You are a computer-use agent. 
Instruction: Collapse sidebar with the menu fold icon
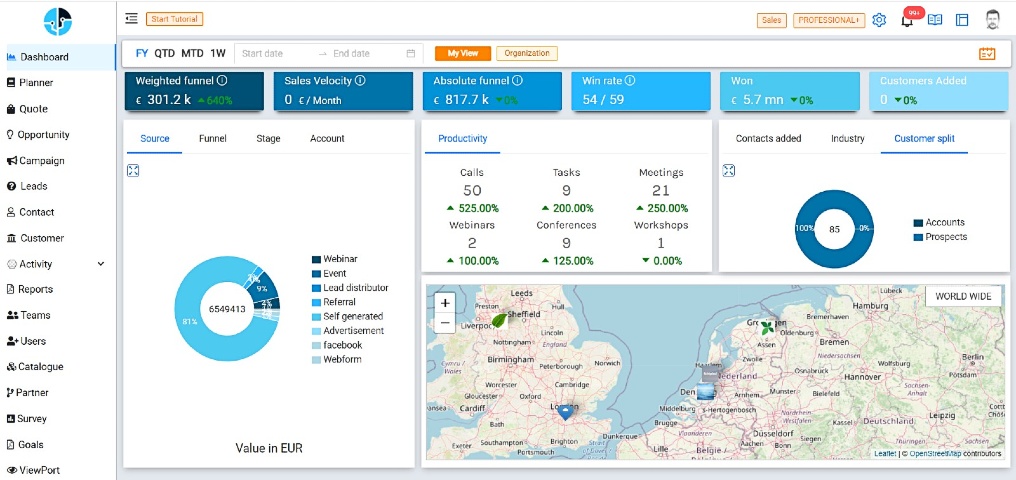tap(132, 19)
